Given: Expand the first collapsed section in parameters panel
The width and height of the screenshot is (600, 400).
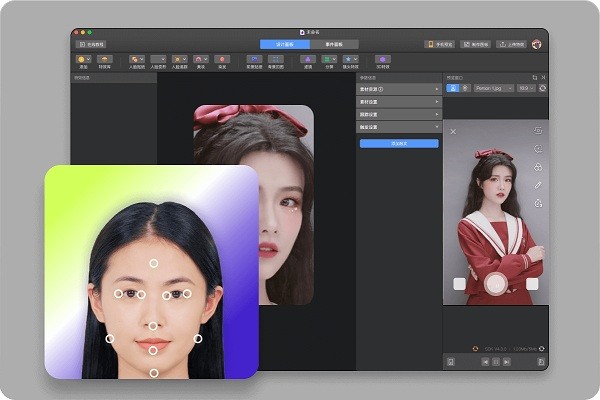Looking at the screenshot, I should pos(398,89).
